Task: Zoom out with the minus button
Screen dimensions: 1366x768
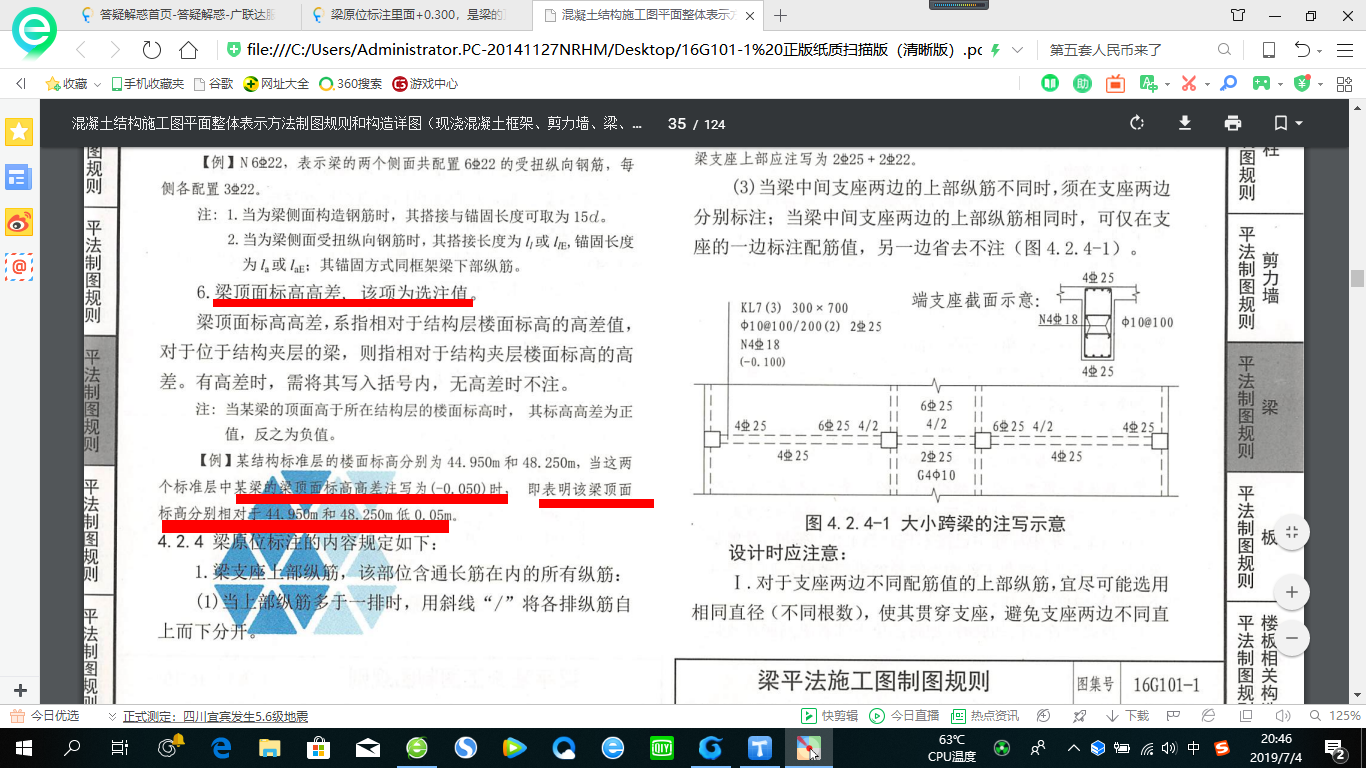Action: click(1292, 637)
